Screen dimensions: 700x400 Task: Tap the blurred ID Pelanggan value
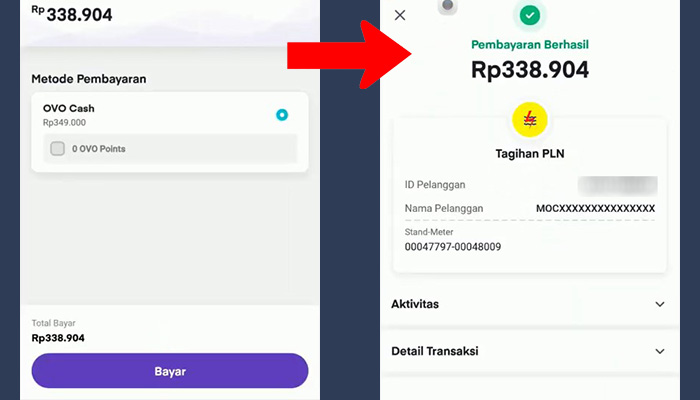(x=617, y=186)
